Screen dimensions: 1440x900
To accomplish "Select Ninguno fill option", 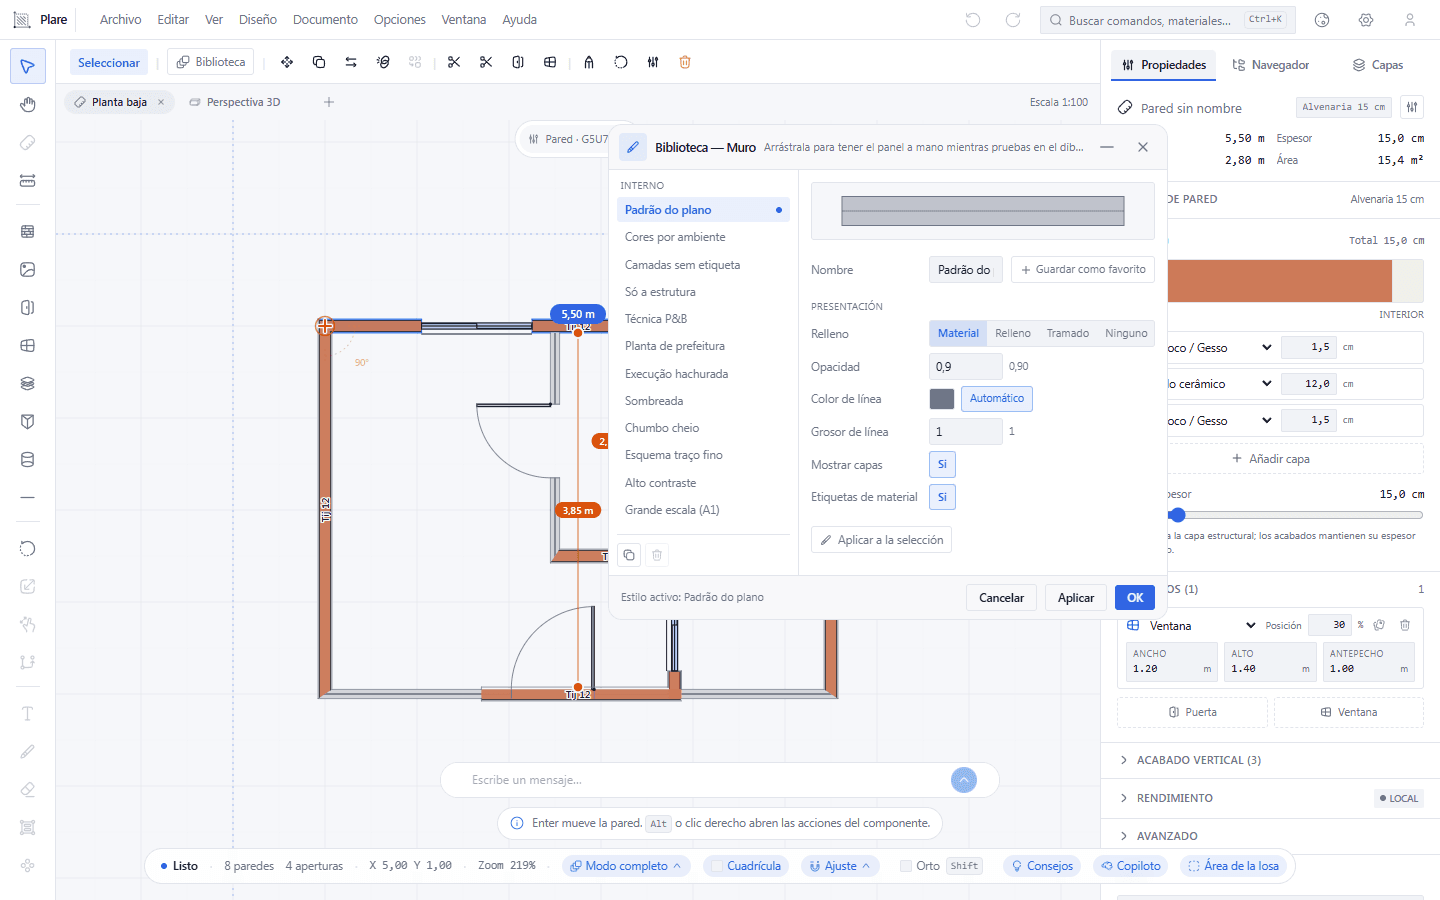I will (x=1126, y=333).
